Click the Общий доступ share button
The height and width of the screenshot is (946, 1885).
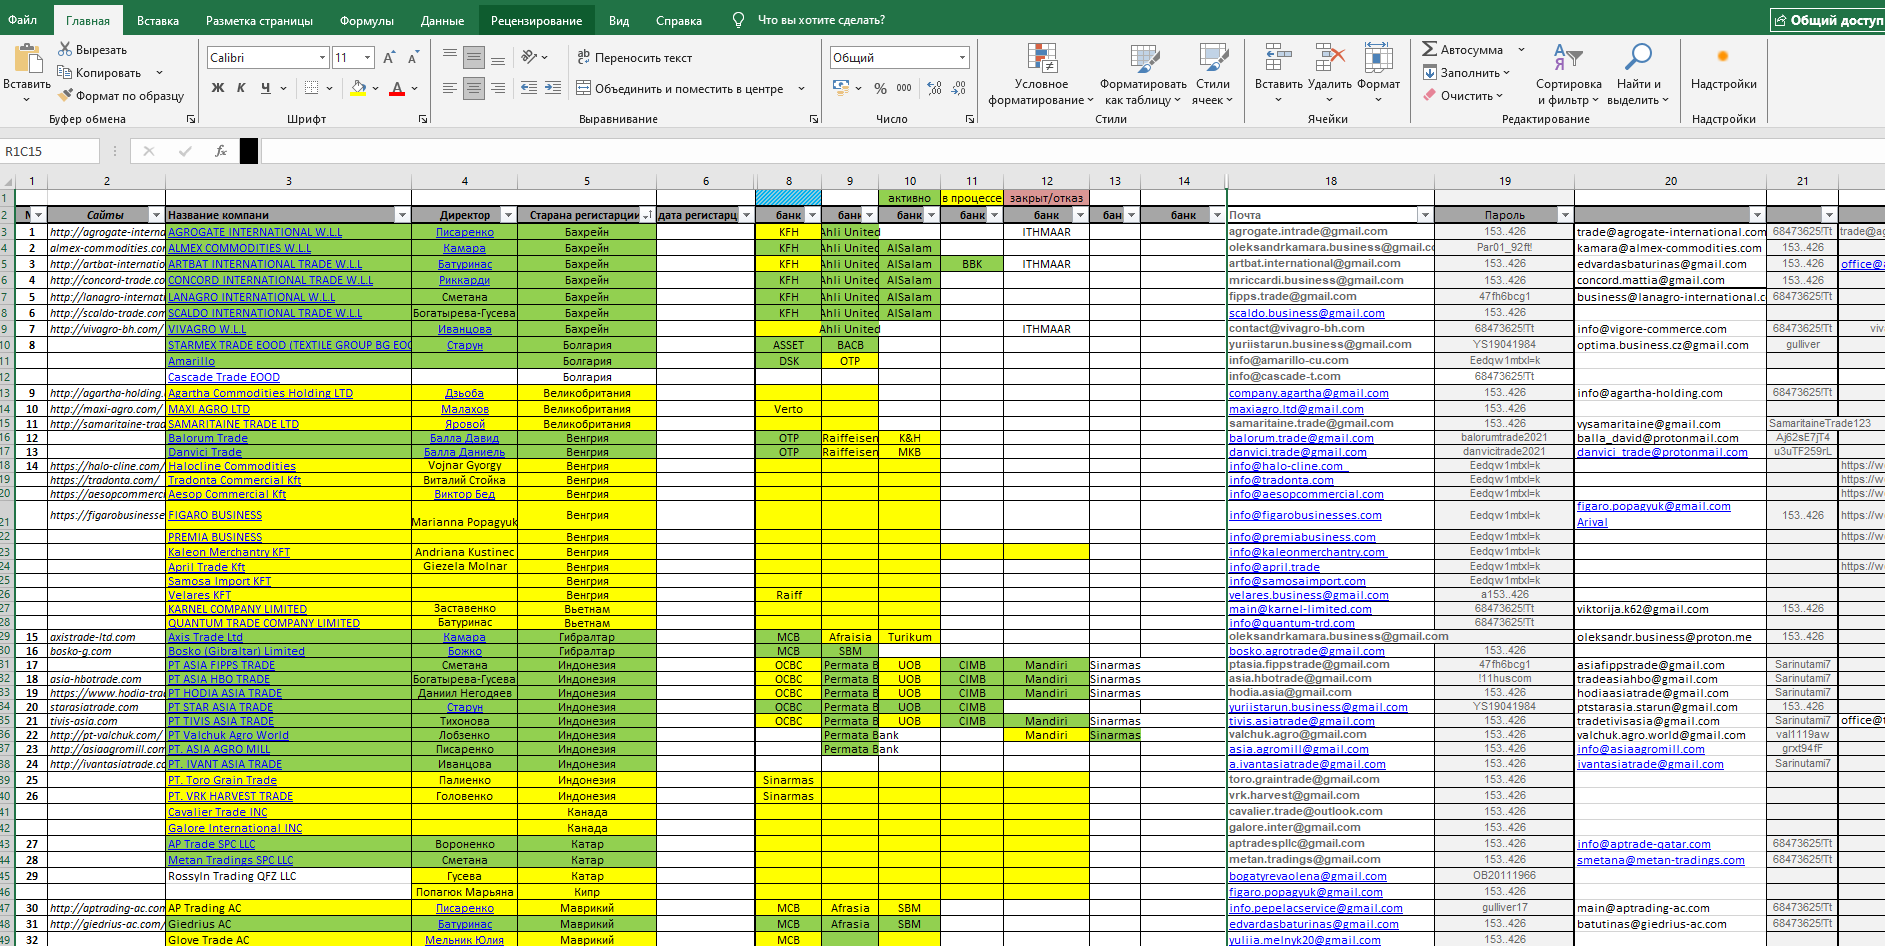(x=1827, y=20)
